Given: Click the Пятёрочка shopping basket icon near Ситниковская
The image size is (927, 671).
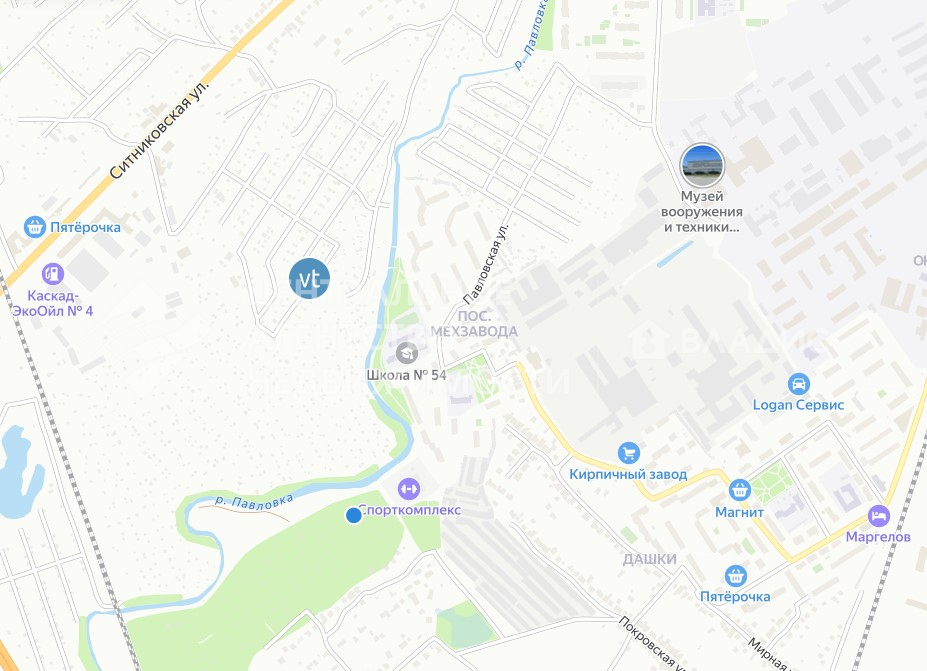Looking at the screenshot, I should click(35, 227).
